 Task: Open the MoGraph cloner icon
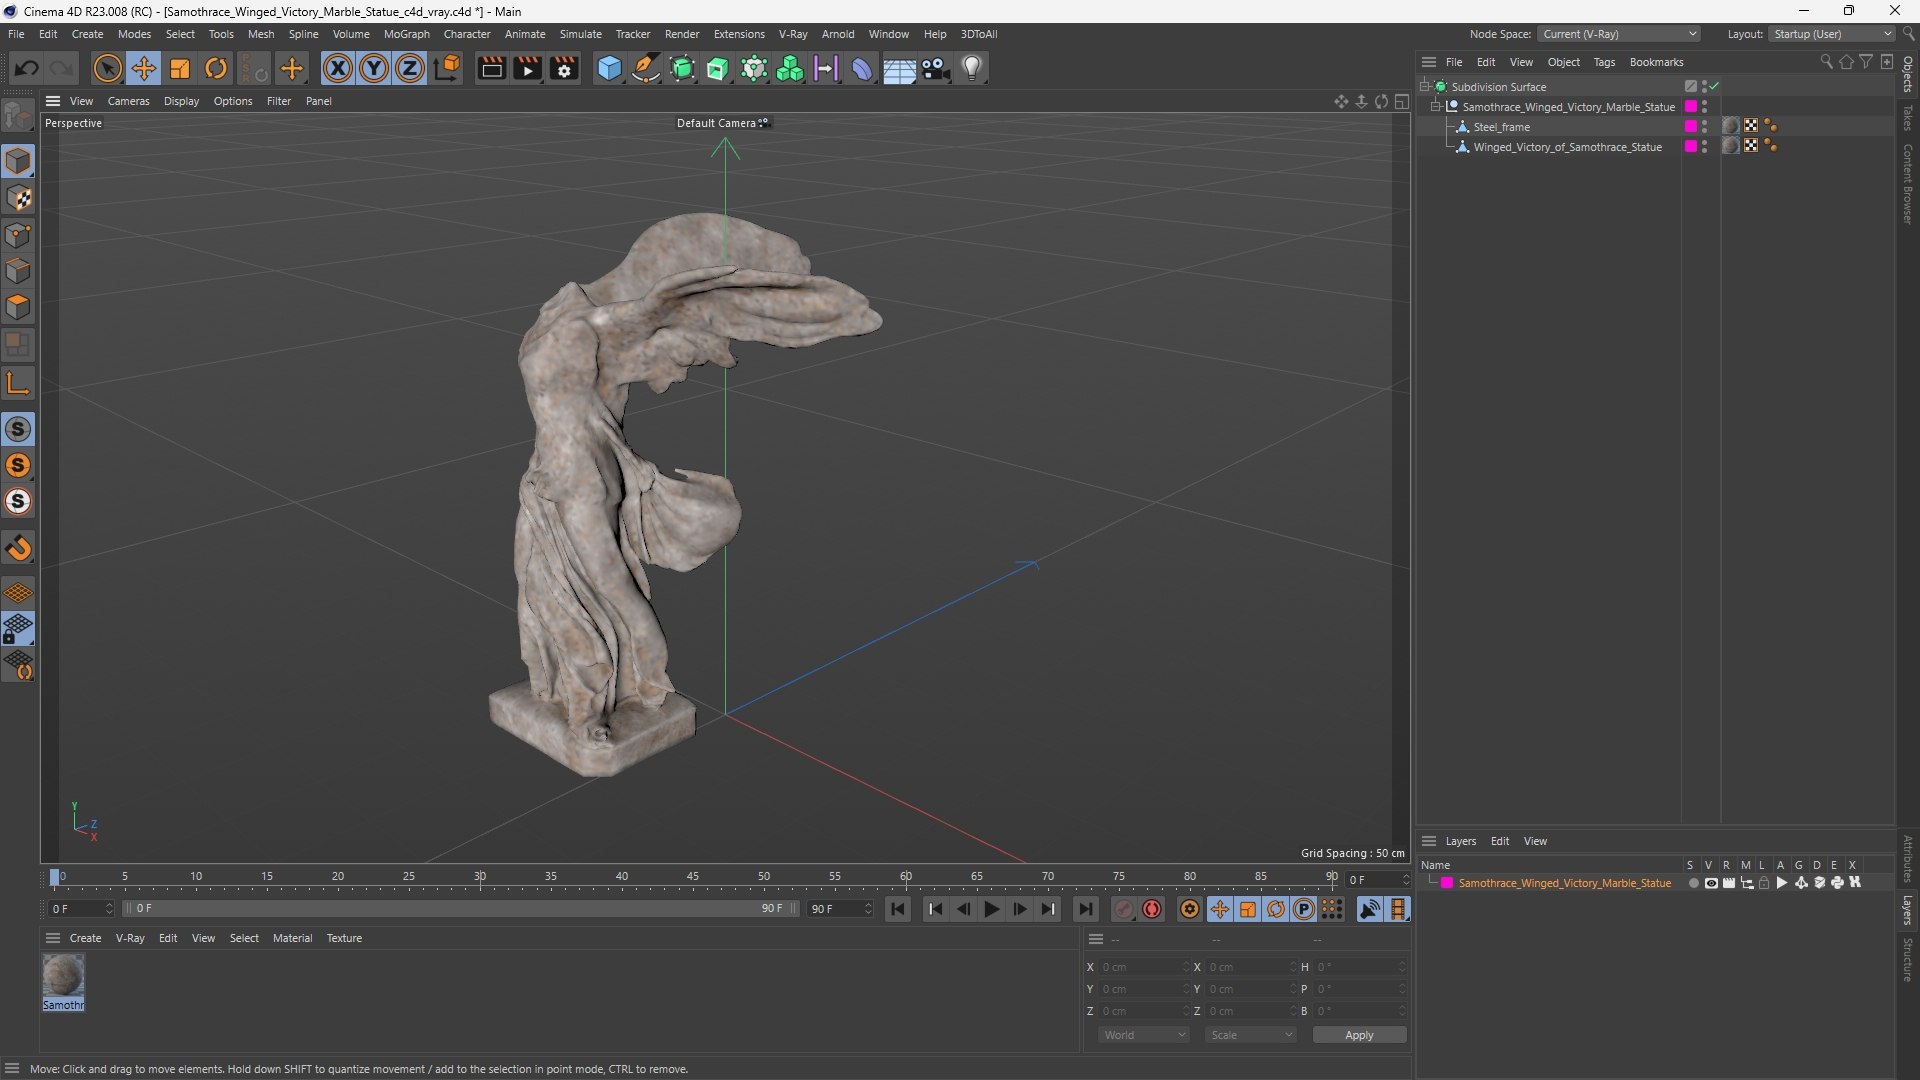click(790, 68)
